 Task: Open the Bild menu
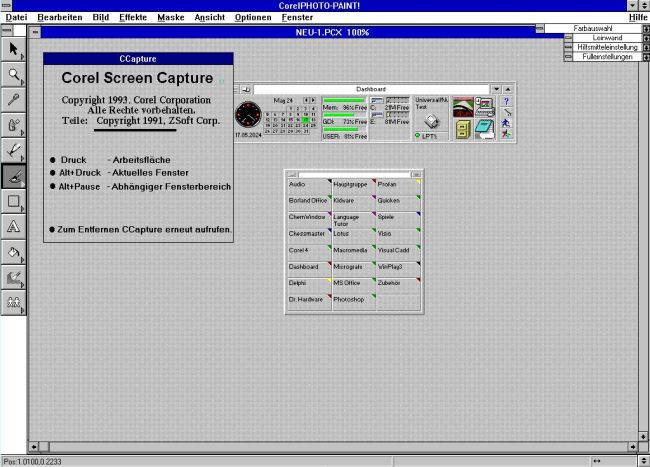[101, 17]
